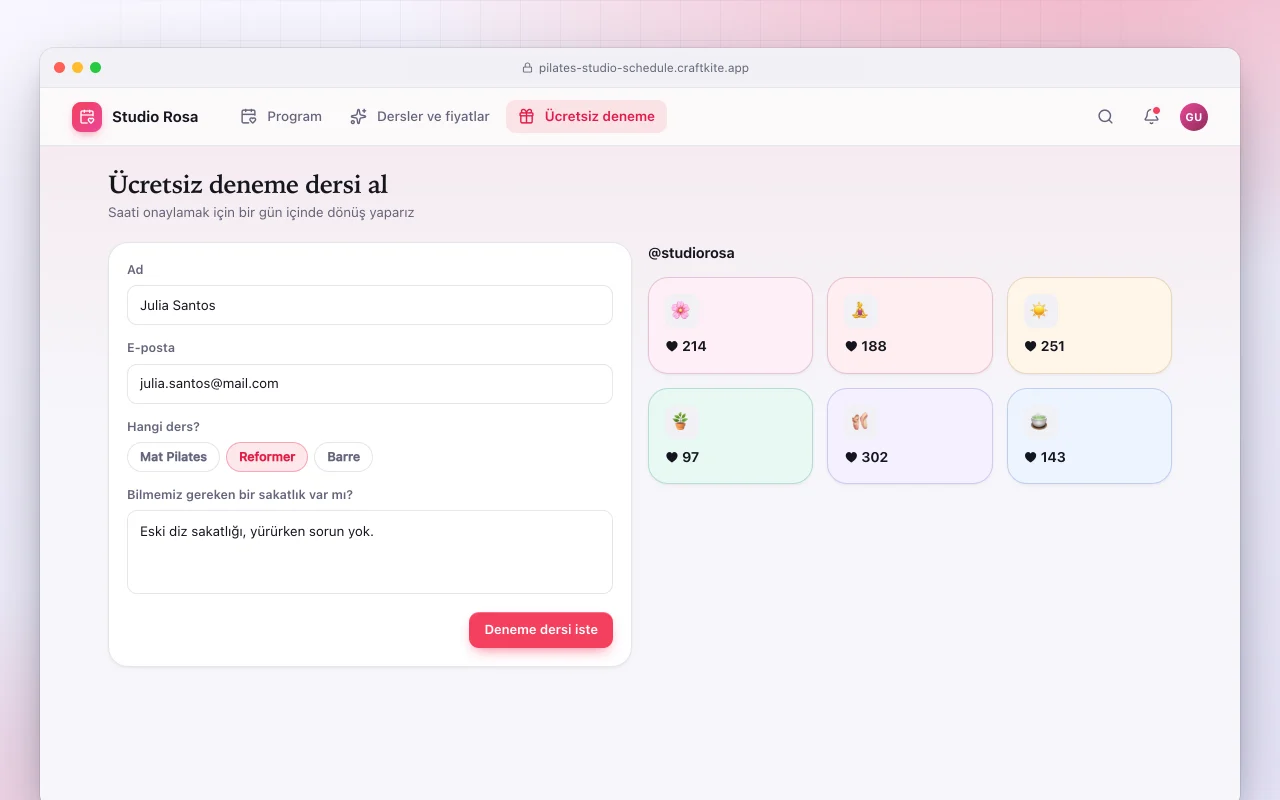The width and height of the screenshot is (1280, 800).
Task: Click the address bar URL text
Action: point(644,68)
